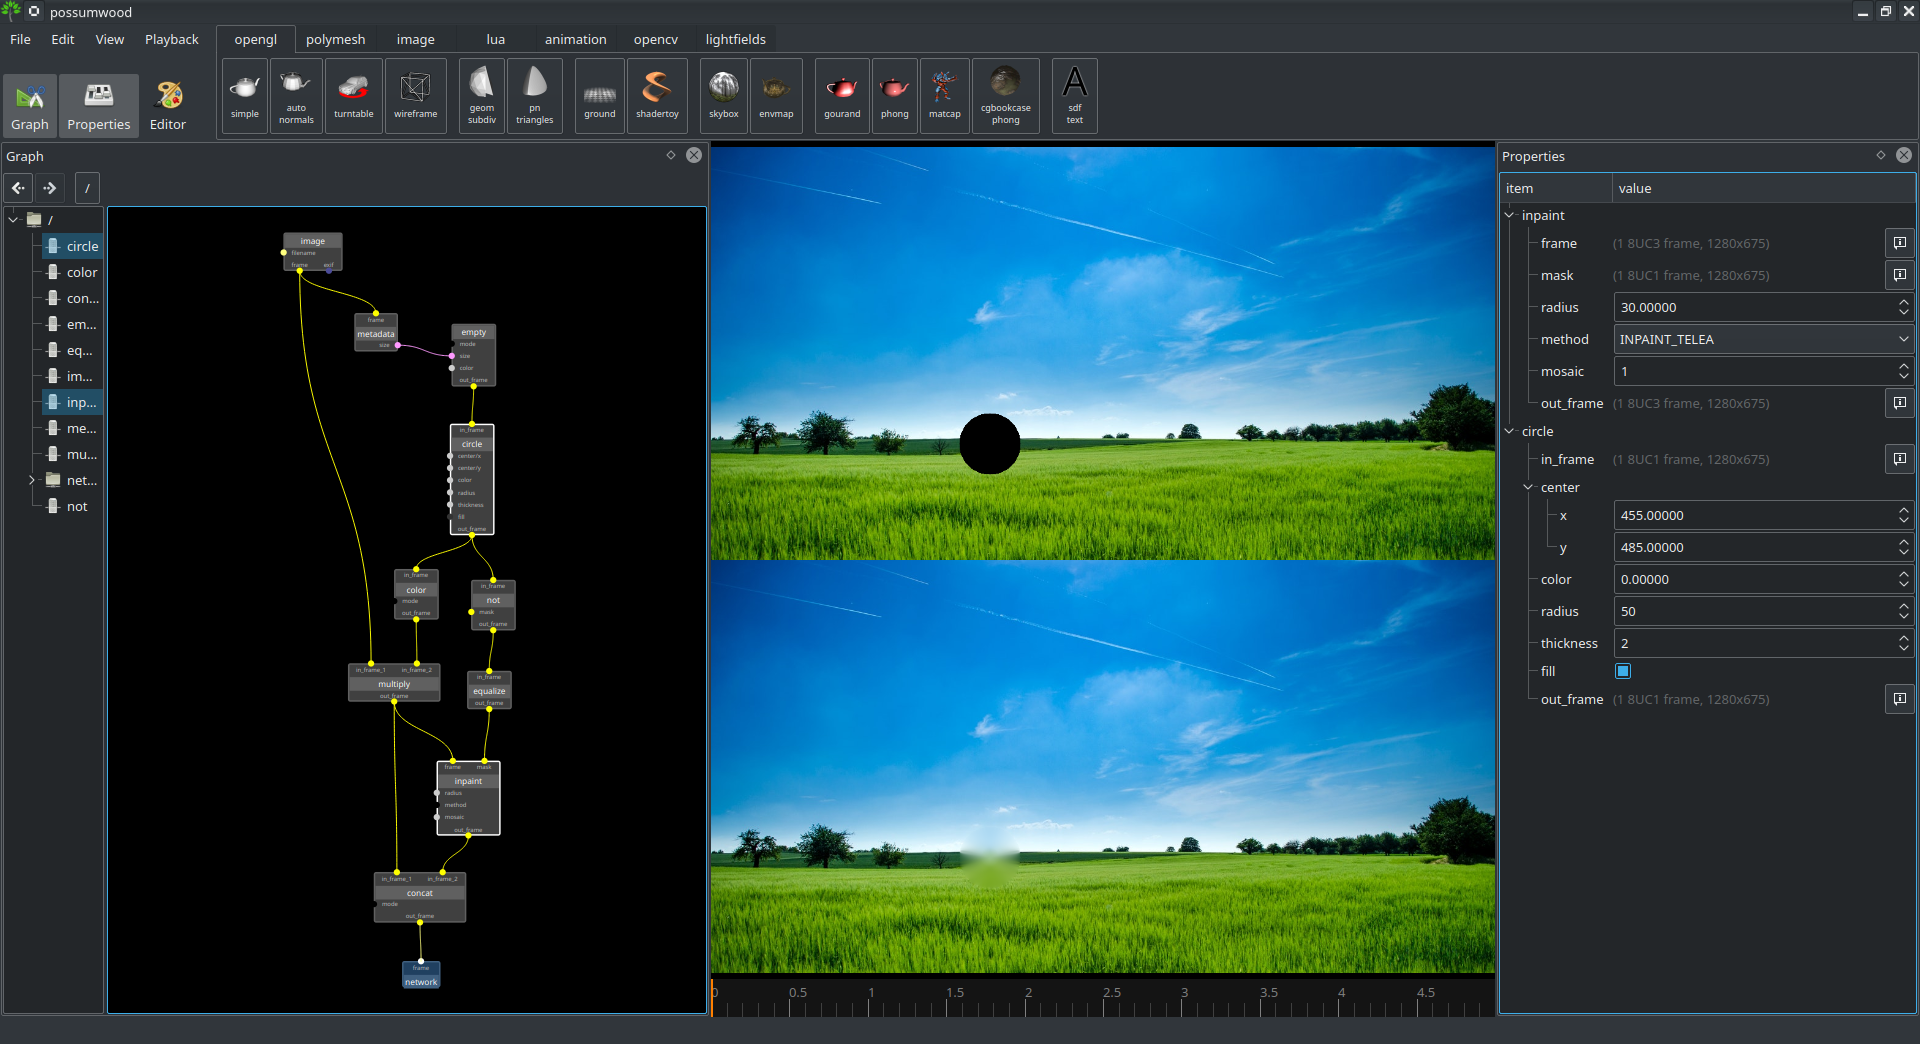Select the envmap shelf tool
This screenshot has height=1044, width=1920.
pyautogui.click(x=776, y=96)
